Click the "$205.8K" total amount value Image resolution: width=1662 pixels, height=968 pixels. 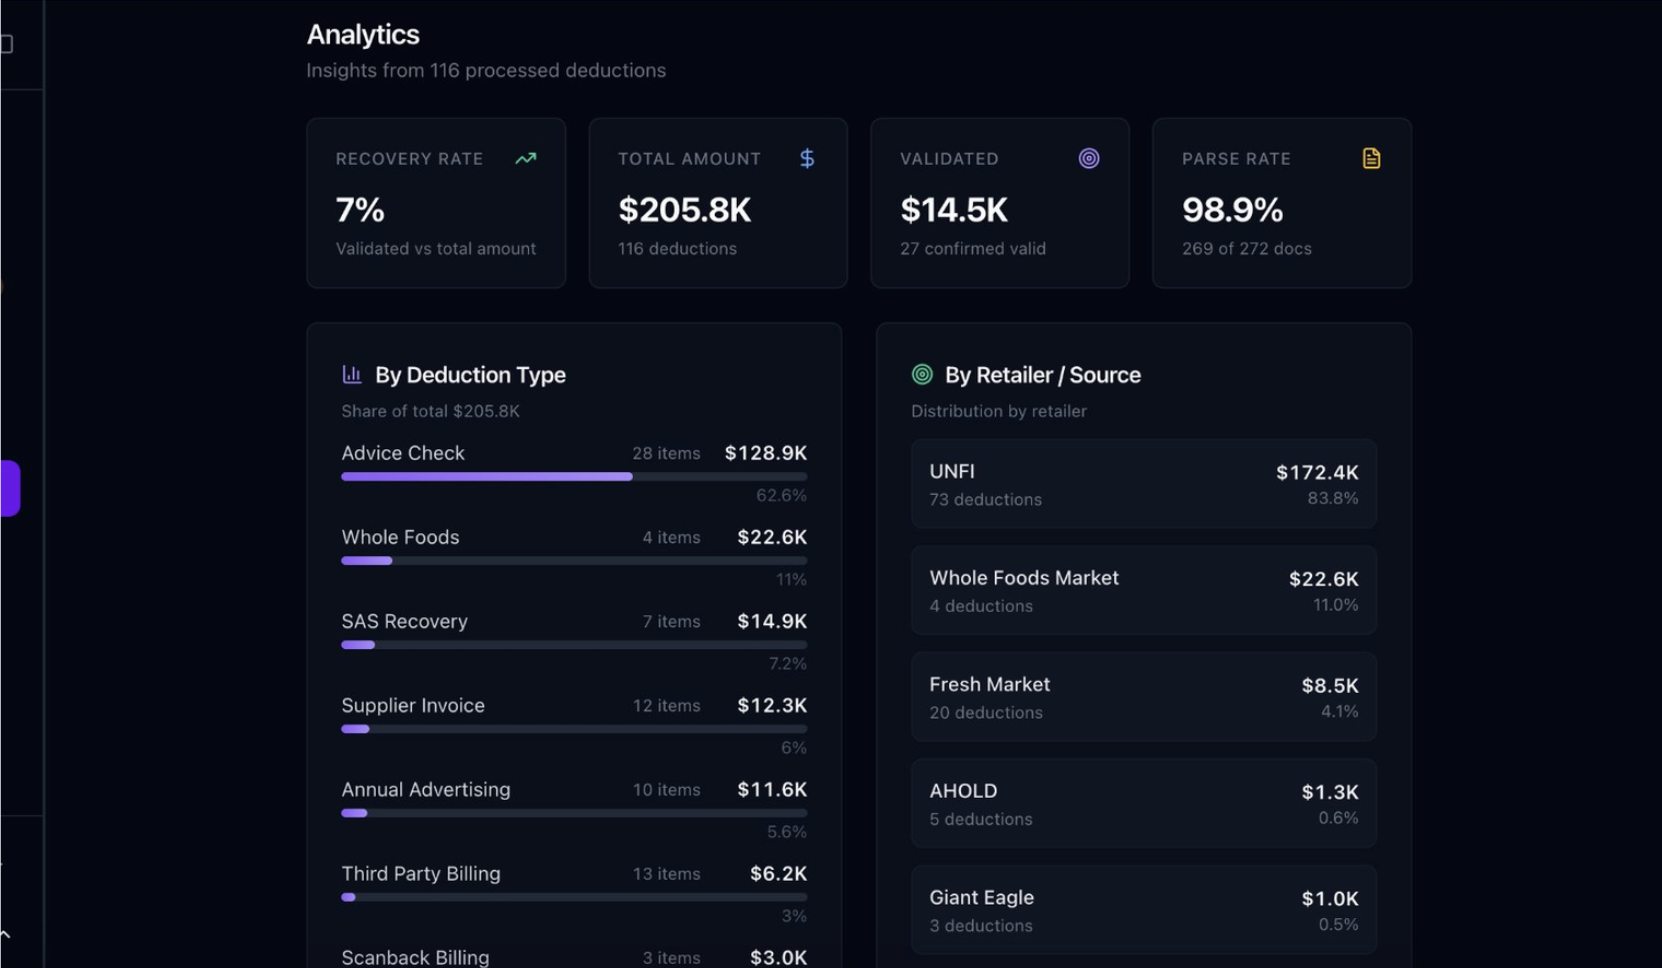(x=685, y=210)
